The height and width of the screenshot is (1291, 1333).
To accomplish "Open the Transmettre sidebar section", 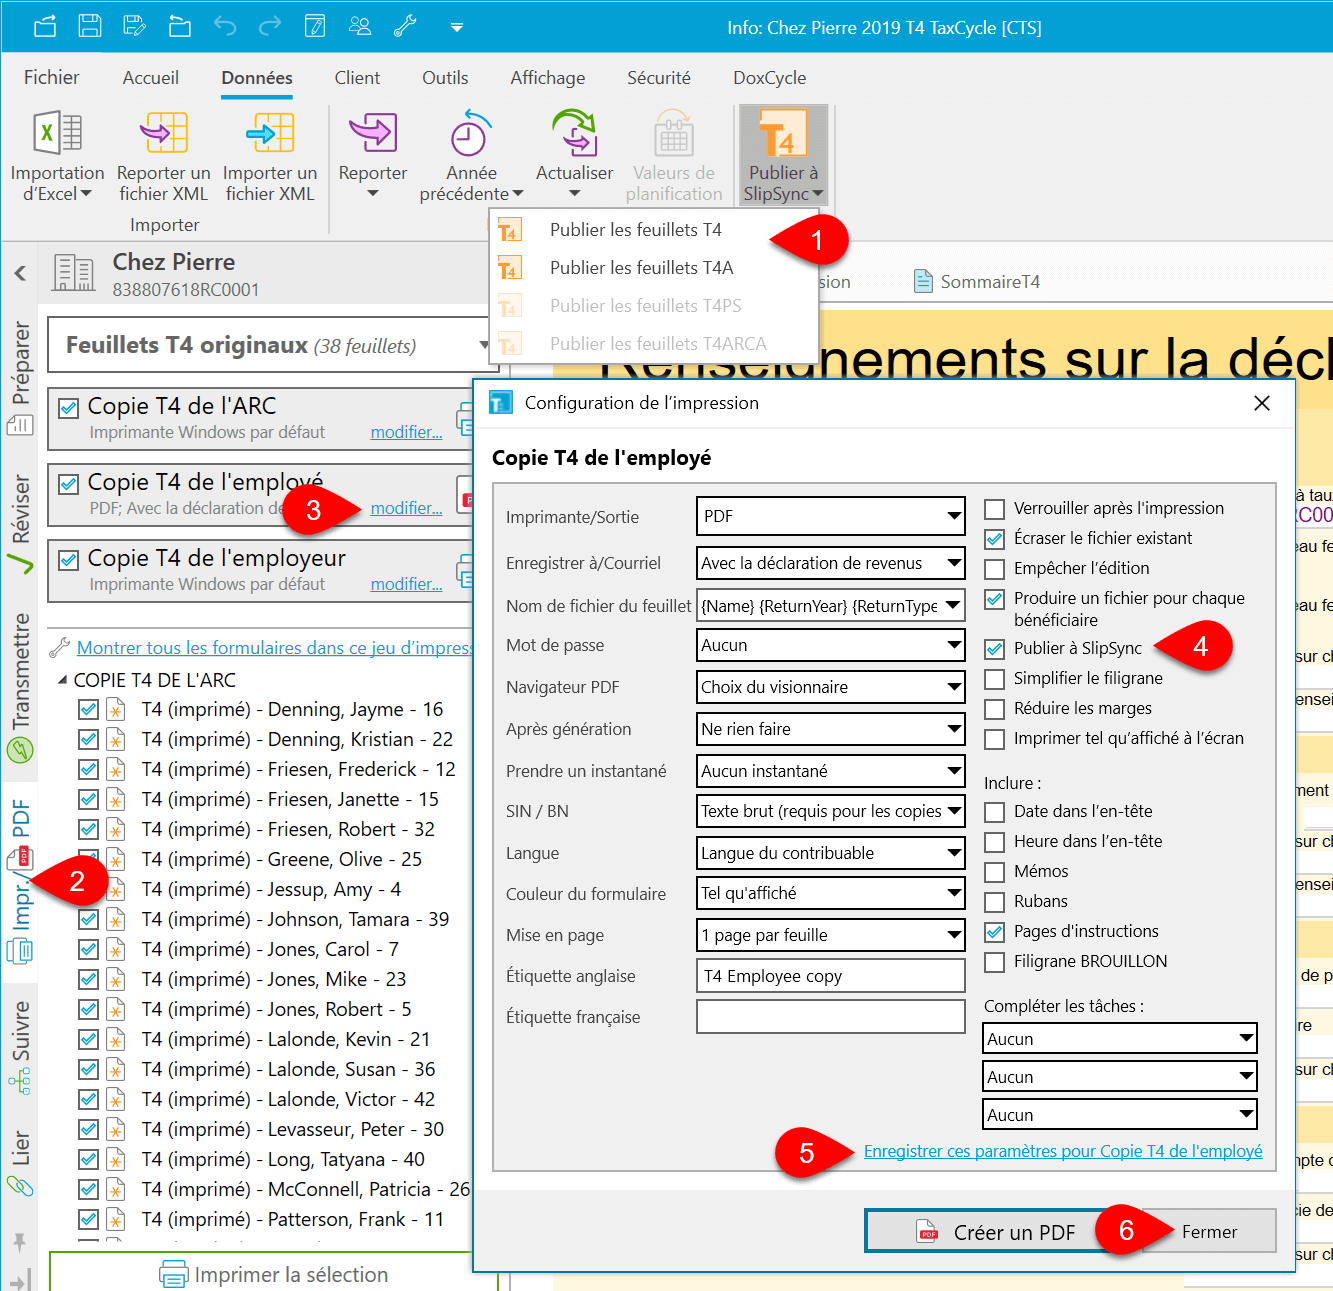I will tap(20, 689).
